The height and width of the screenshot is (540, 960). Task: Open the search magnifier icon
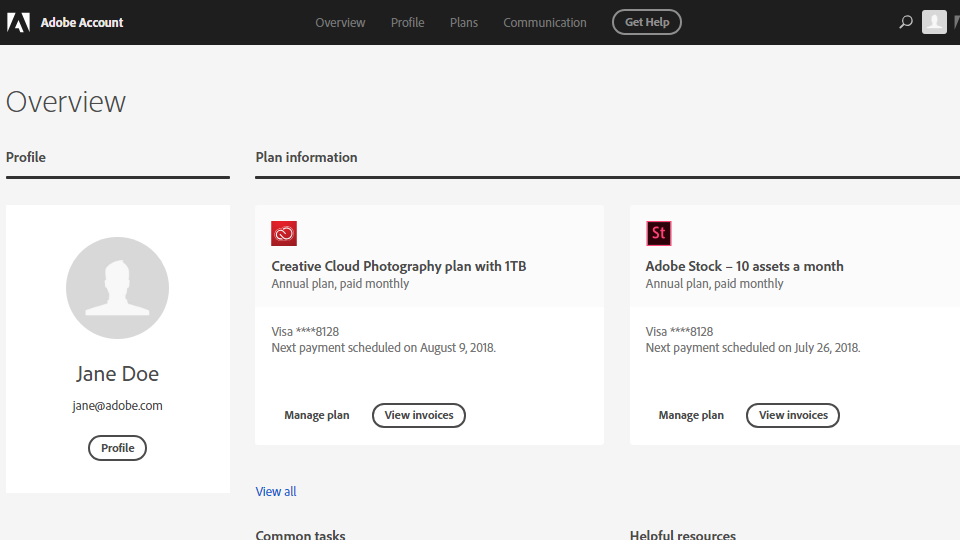pos(906,22)
